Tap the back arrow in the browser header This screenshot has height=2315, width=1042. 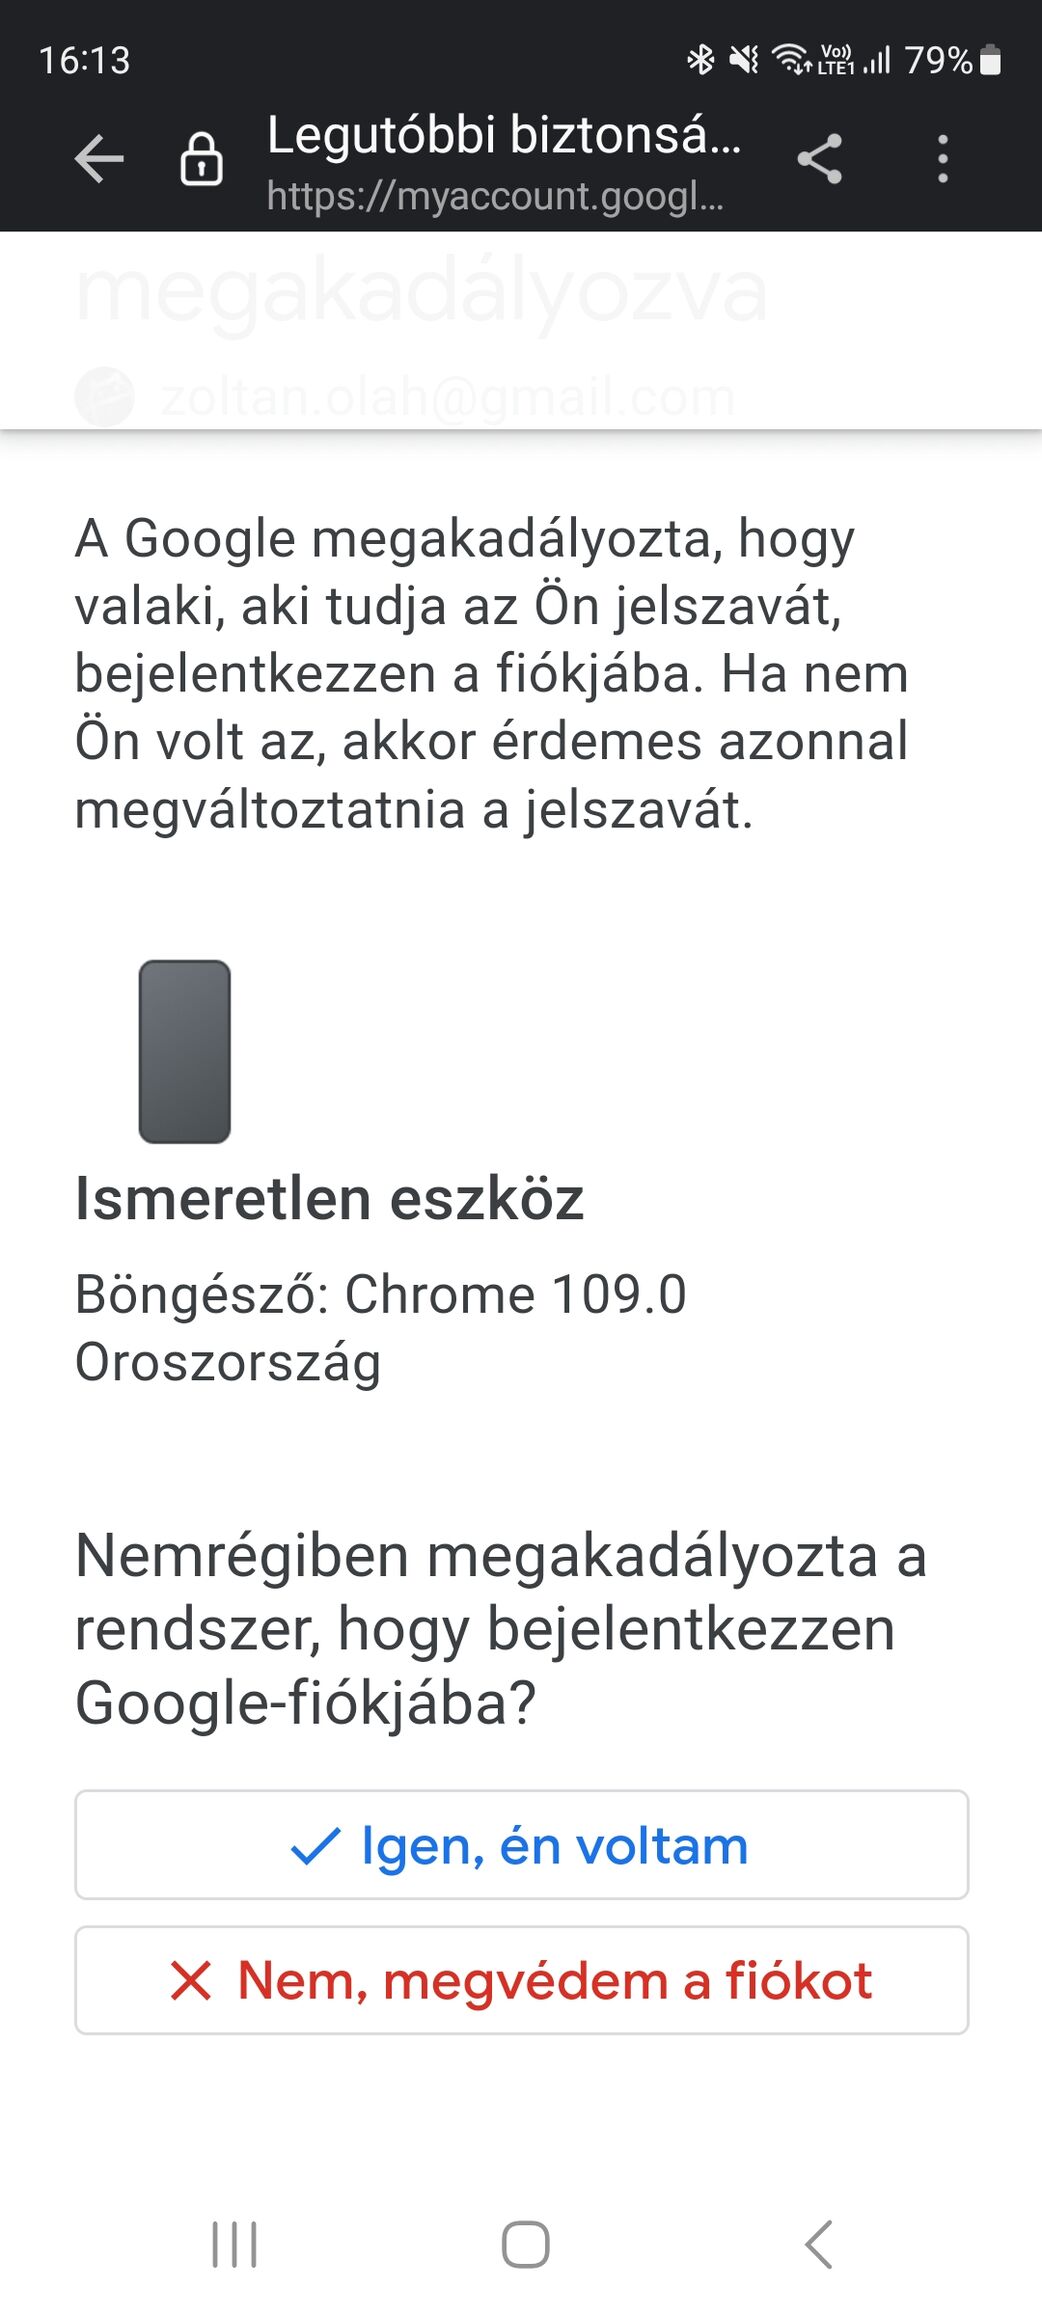(99, 159)
